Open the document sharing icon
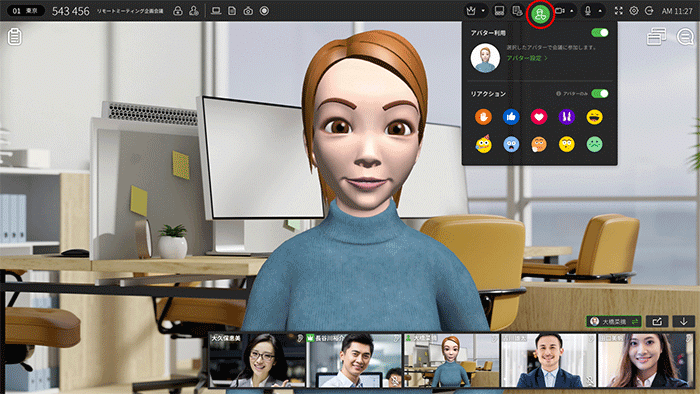 click(232, 11)
